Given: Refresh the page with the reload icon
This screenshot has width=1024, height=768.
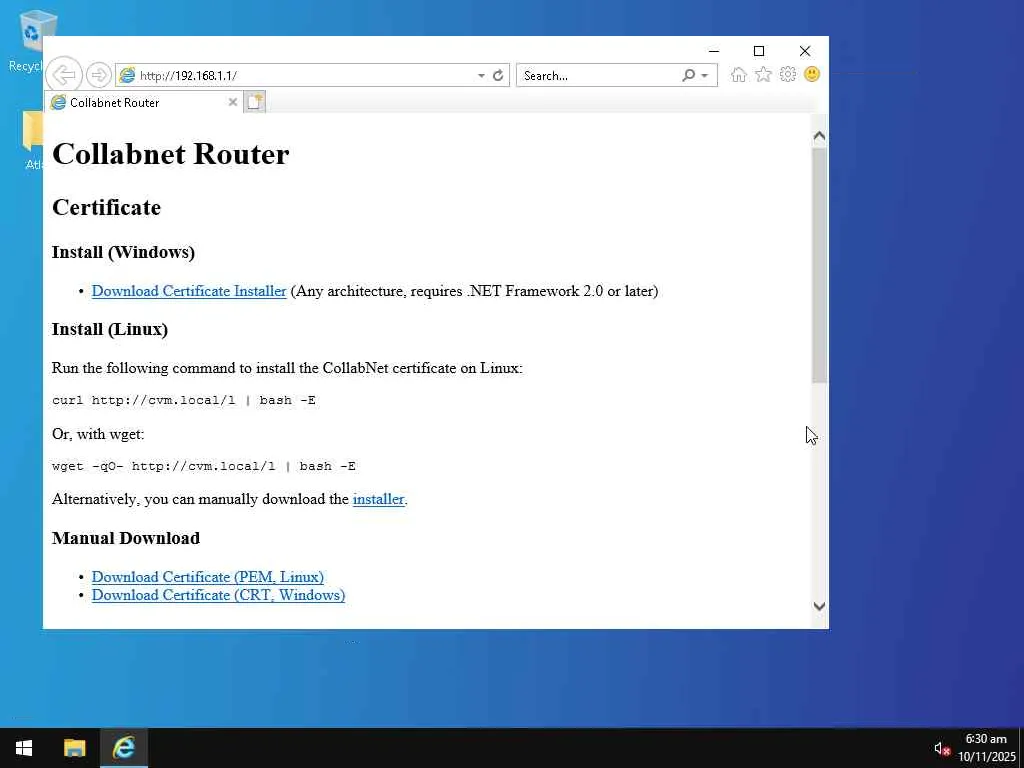Looking at the screenshot, I should (x=498, y=75).
